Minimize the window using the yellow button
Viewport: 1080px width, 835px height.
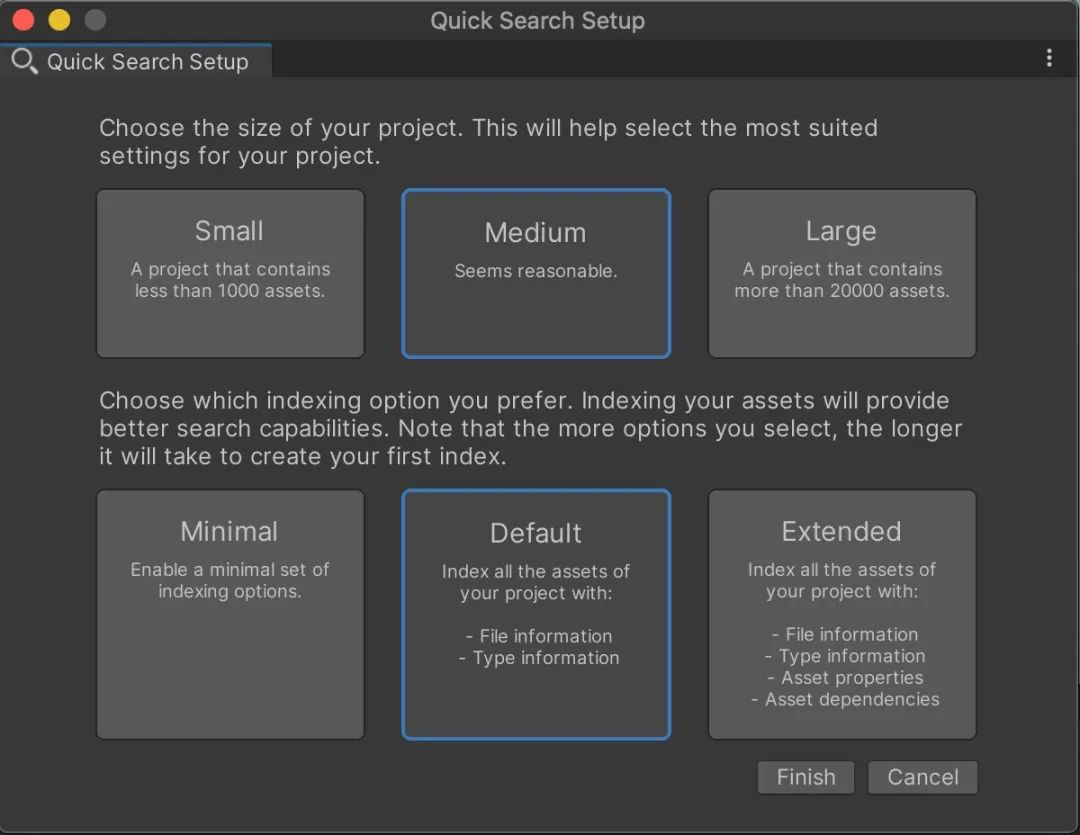pos(59,20)
